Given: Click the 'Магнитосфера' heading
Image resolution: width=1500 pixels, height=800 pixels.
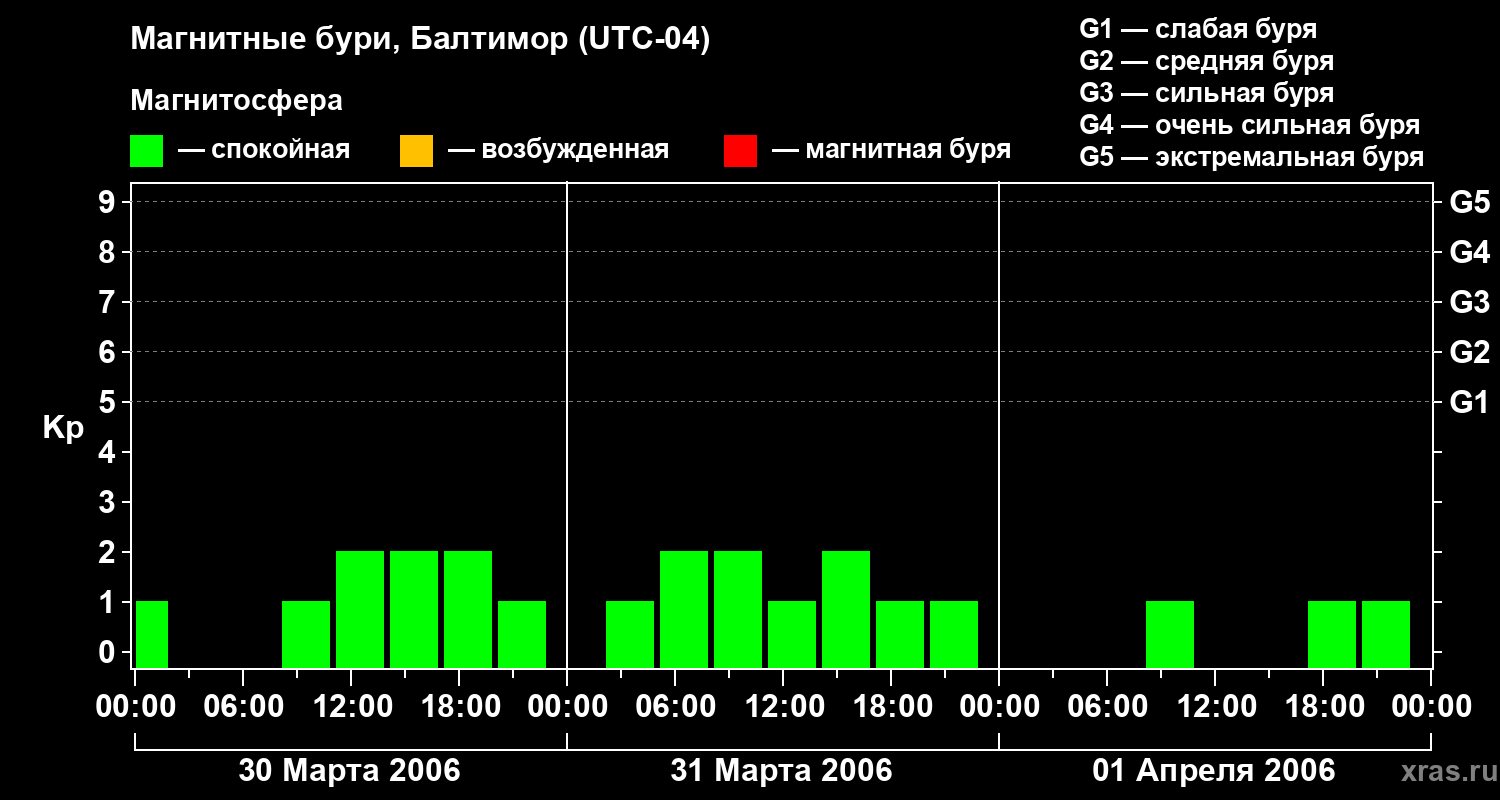Looking at the screenshot, I should [x=236, y=101].
